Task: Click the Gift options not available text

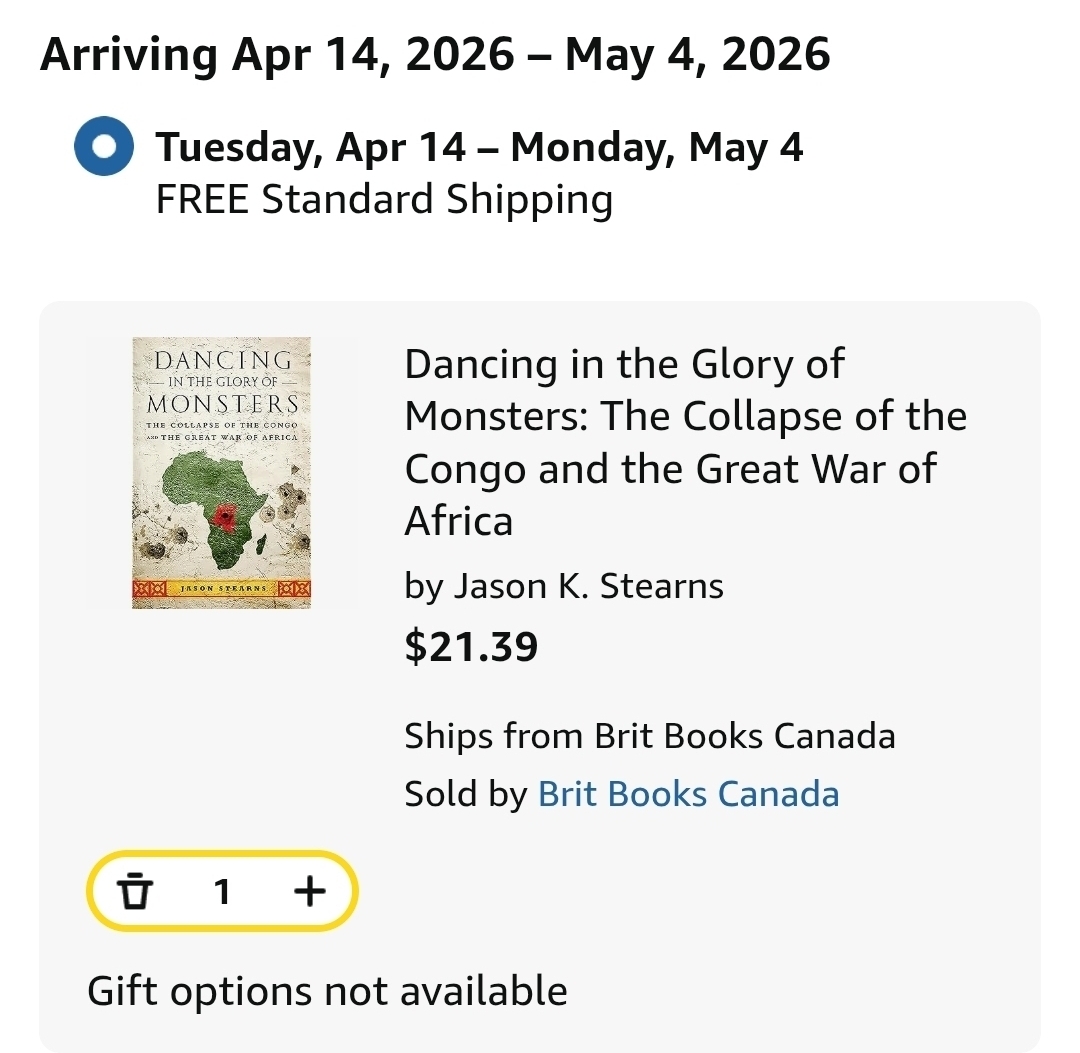Action: 327,991
